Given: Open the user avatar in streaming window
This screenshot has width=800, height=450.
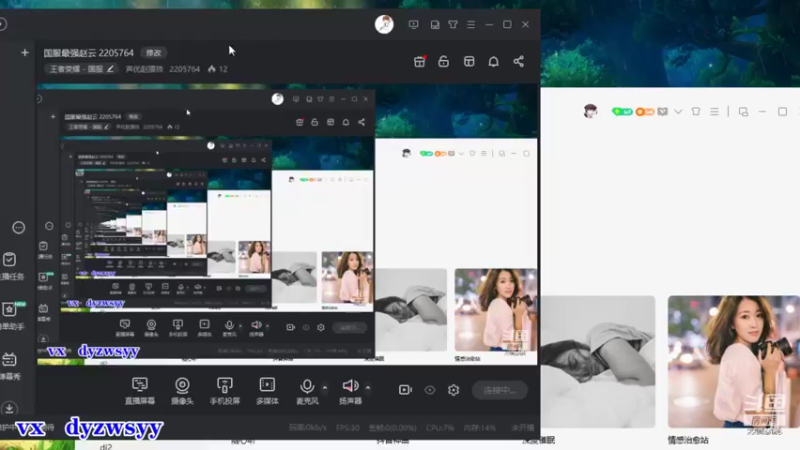Looking at the screenshot, I should [384, 24].
